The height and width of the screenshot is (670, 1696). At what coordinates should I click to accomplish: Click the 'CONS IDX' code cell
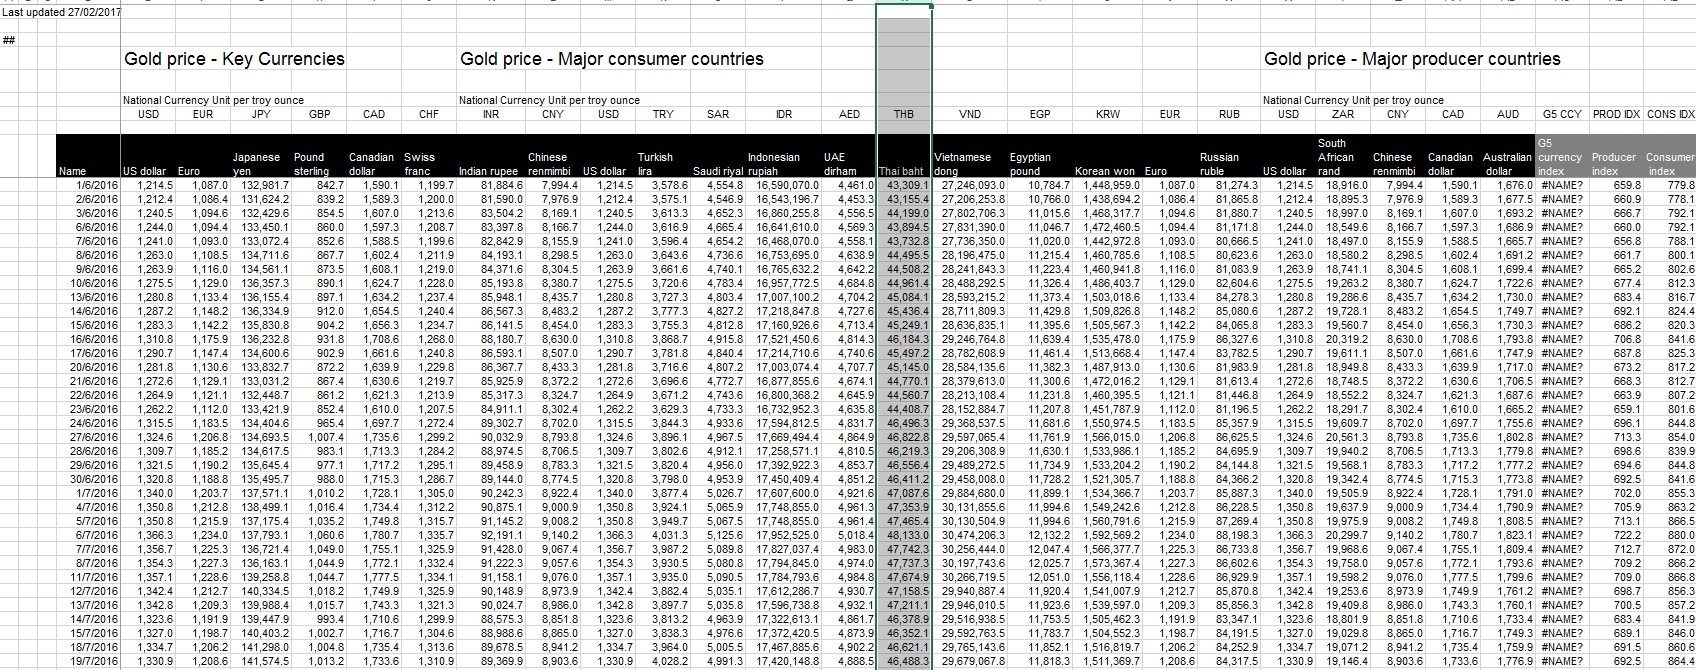(1670, 114)
